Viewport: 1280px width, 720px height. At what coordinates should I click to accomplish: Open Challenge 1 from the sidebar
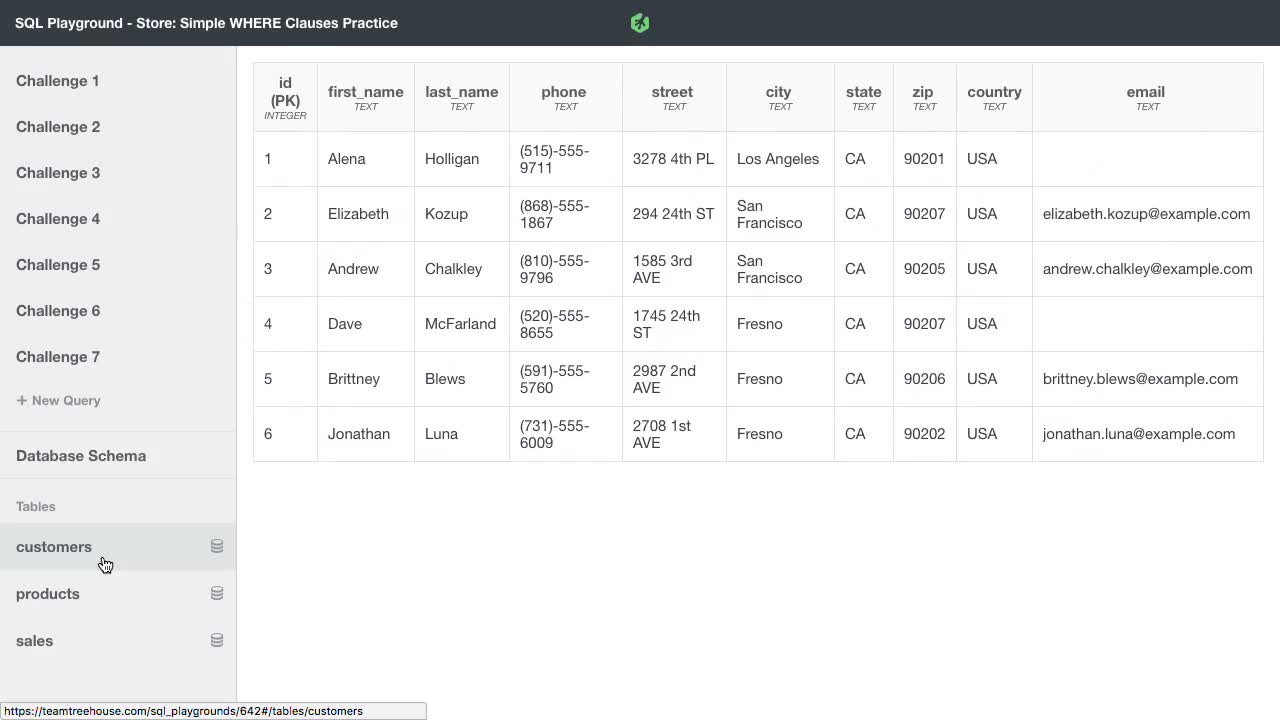(57, 81)
